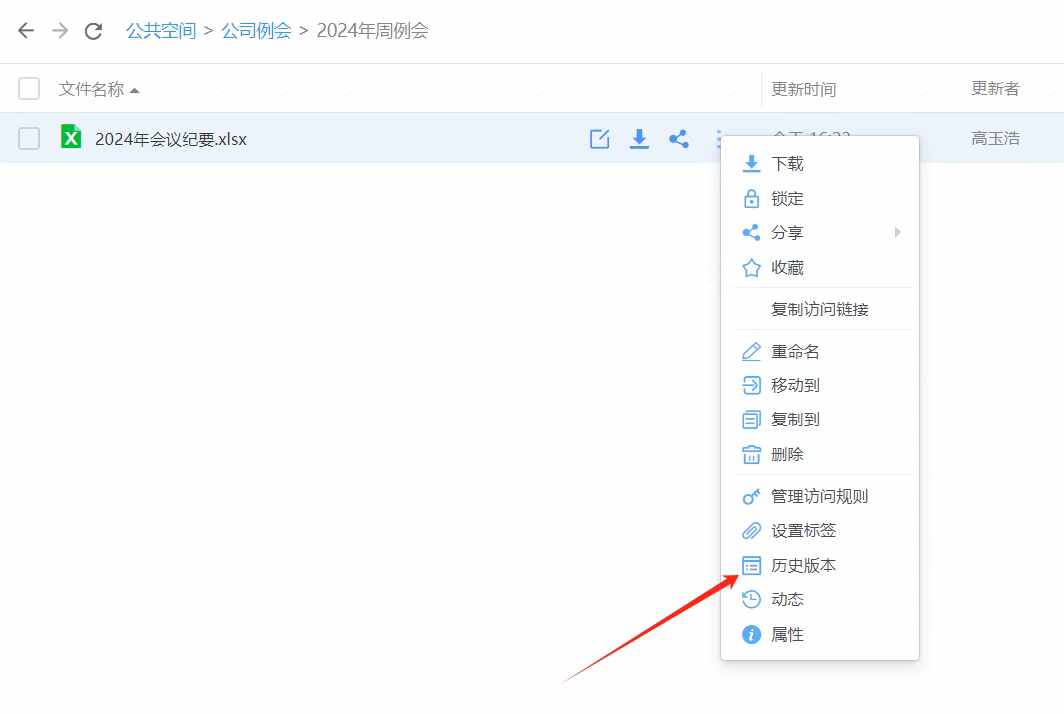Viewport: 1064px width, 714px height.
Task: Check the box for 2024年会议纪要.xlsx
Action: coord(29,139)
